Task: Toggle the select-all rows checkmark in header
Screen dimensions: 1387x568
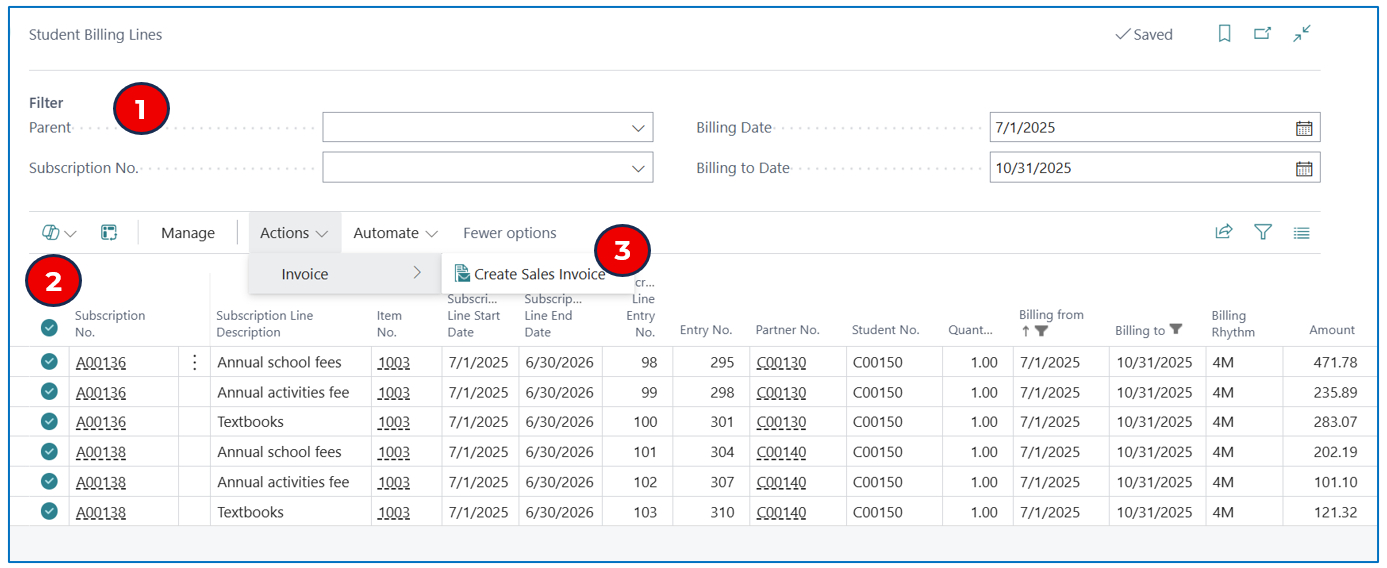Action: 49,326
